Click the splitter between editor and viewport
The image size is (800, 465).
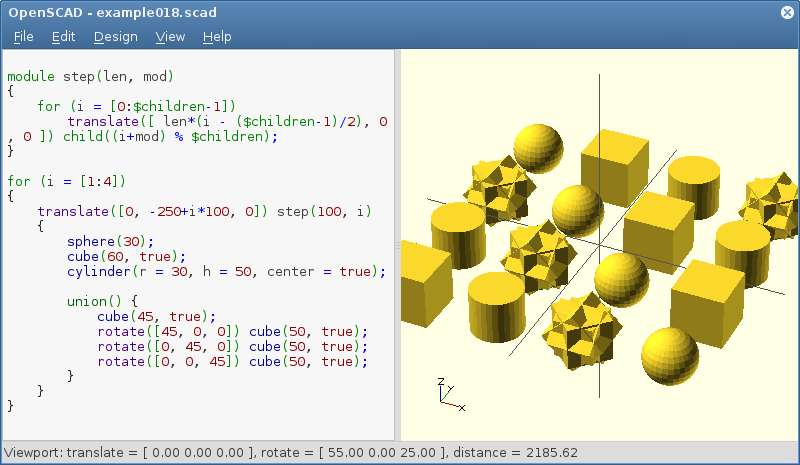[395, 245]
